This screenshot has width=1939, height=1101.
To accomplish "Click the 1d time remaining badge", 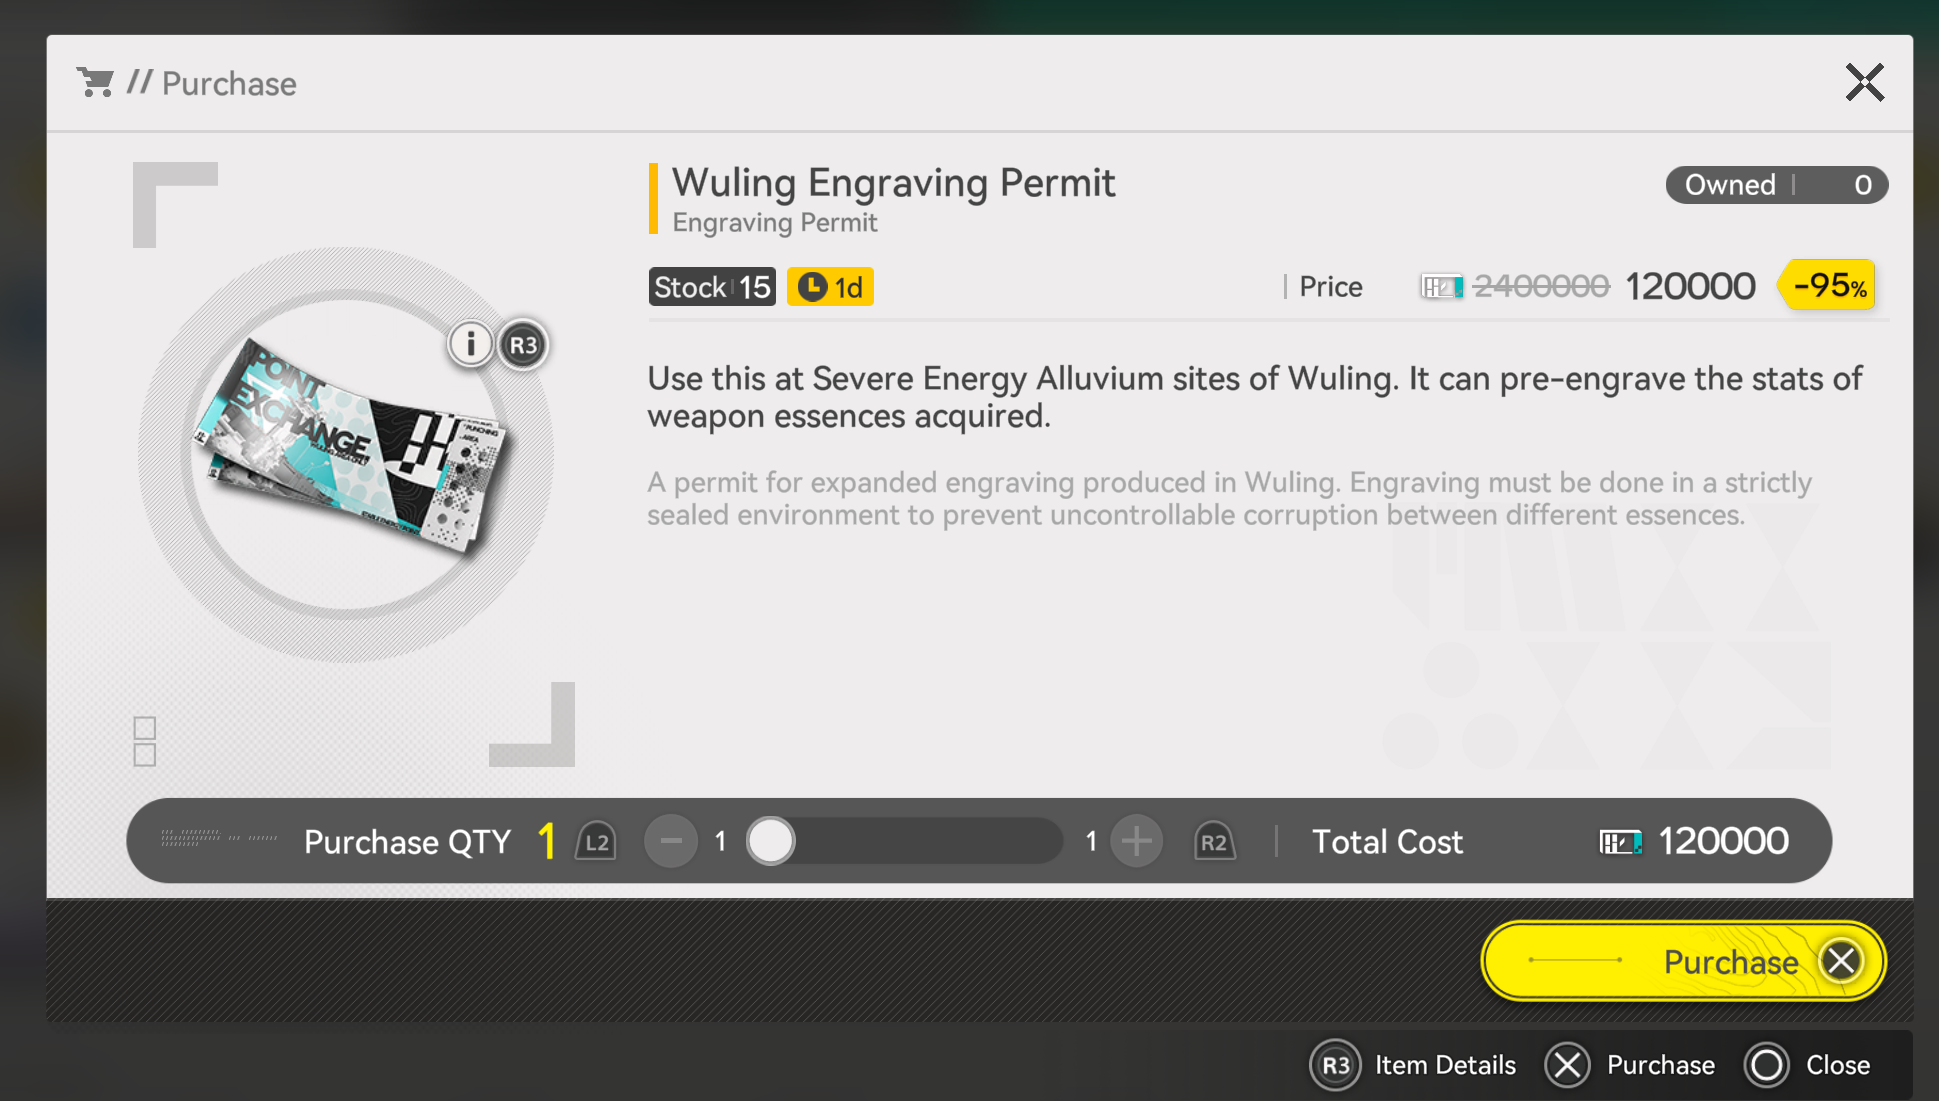I will click(x=830, y=287).
